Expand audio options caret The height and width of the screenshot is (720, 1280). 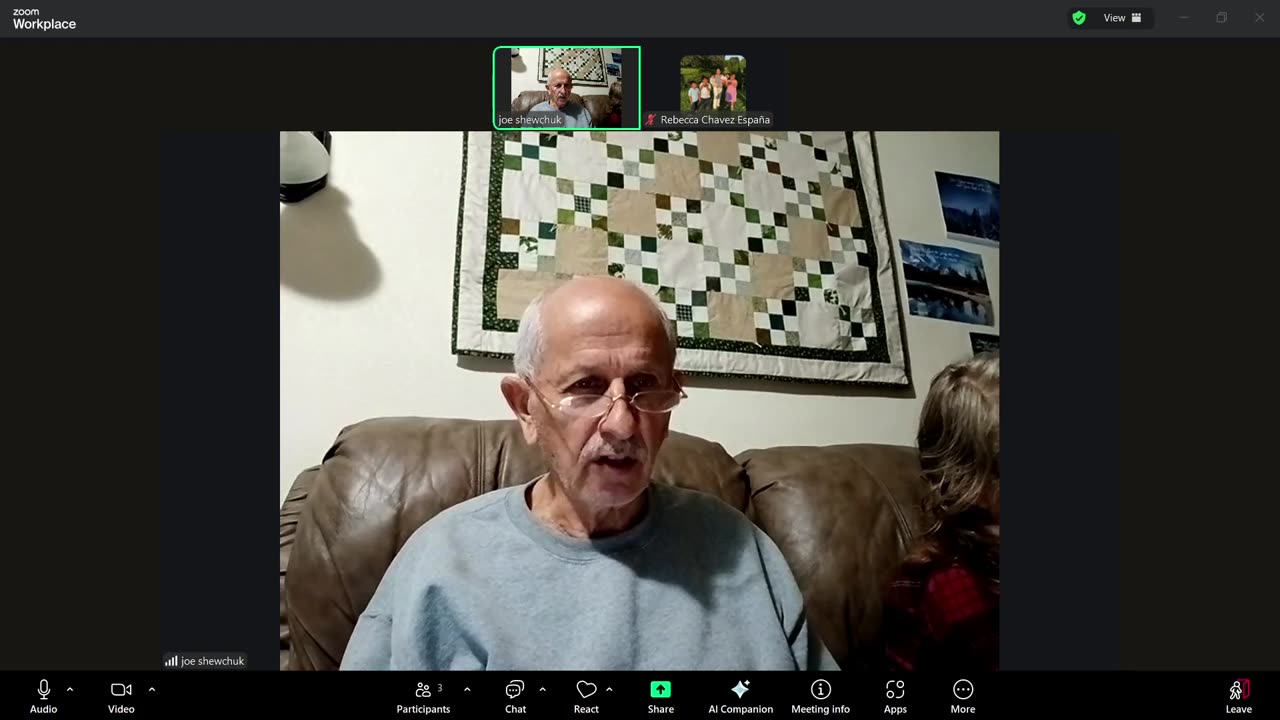(x=70, y=689)
